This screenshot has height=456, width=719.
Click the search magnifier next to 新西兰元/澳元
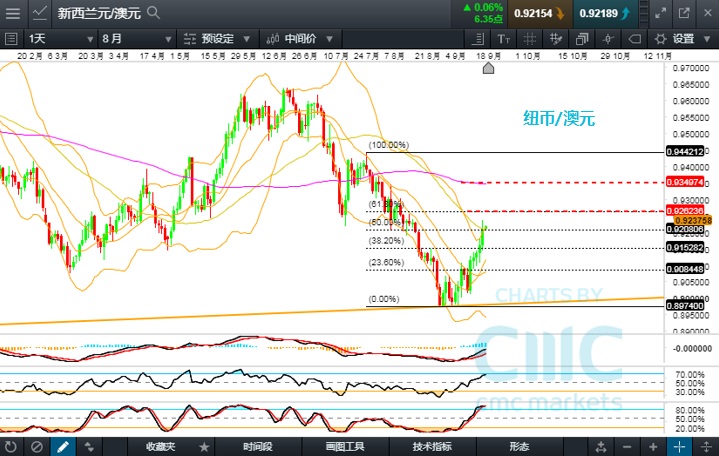(x=152, y=13)
